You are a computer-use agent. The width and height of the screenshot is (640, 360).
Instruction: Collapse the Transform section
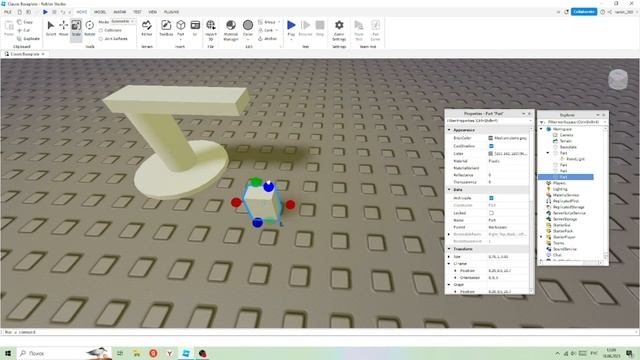449,249
